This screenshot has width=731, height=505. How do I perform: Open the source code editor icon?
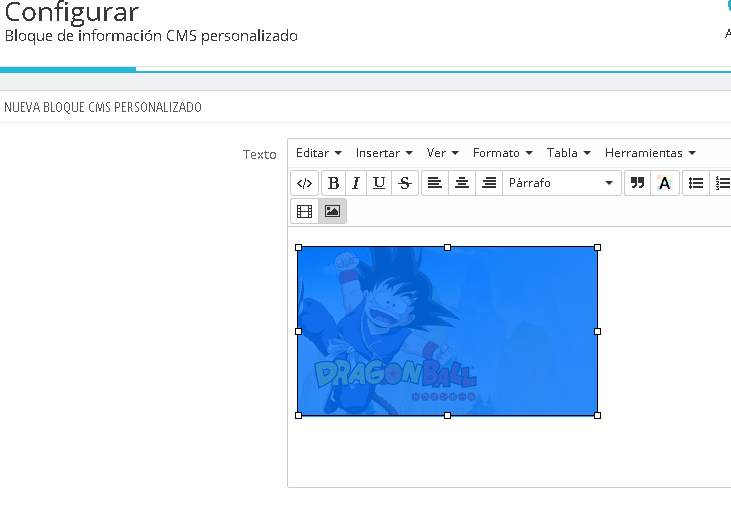pos(304,183)
